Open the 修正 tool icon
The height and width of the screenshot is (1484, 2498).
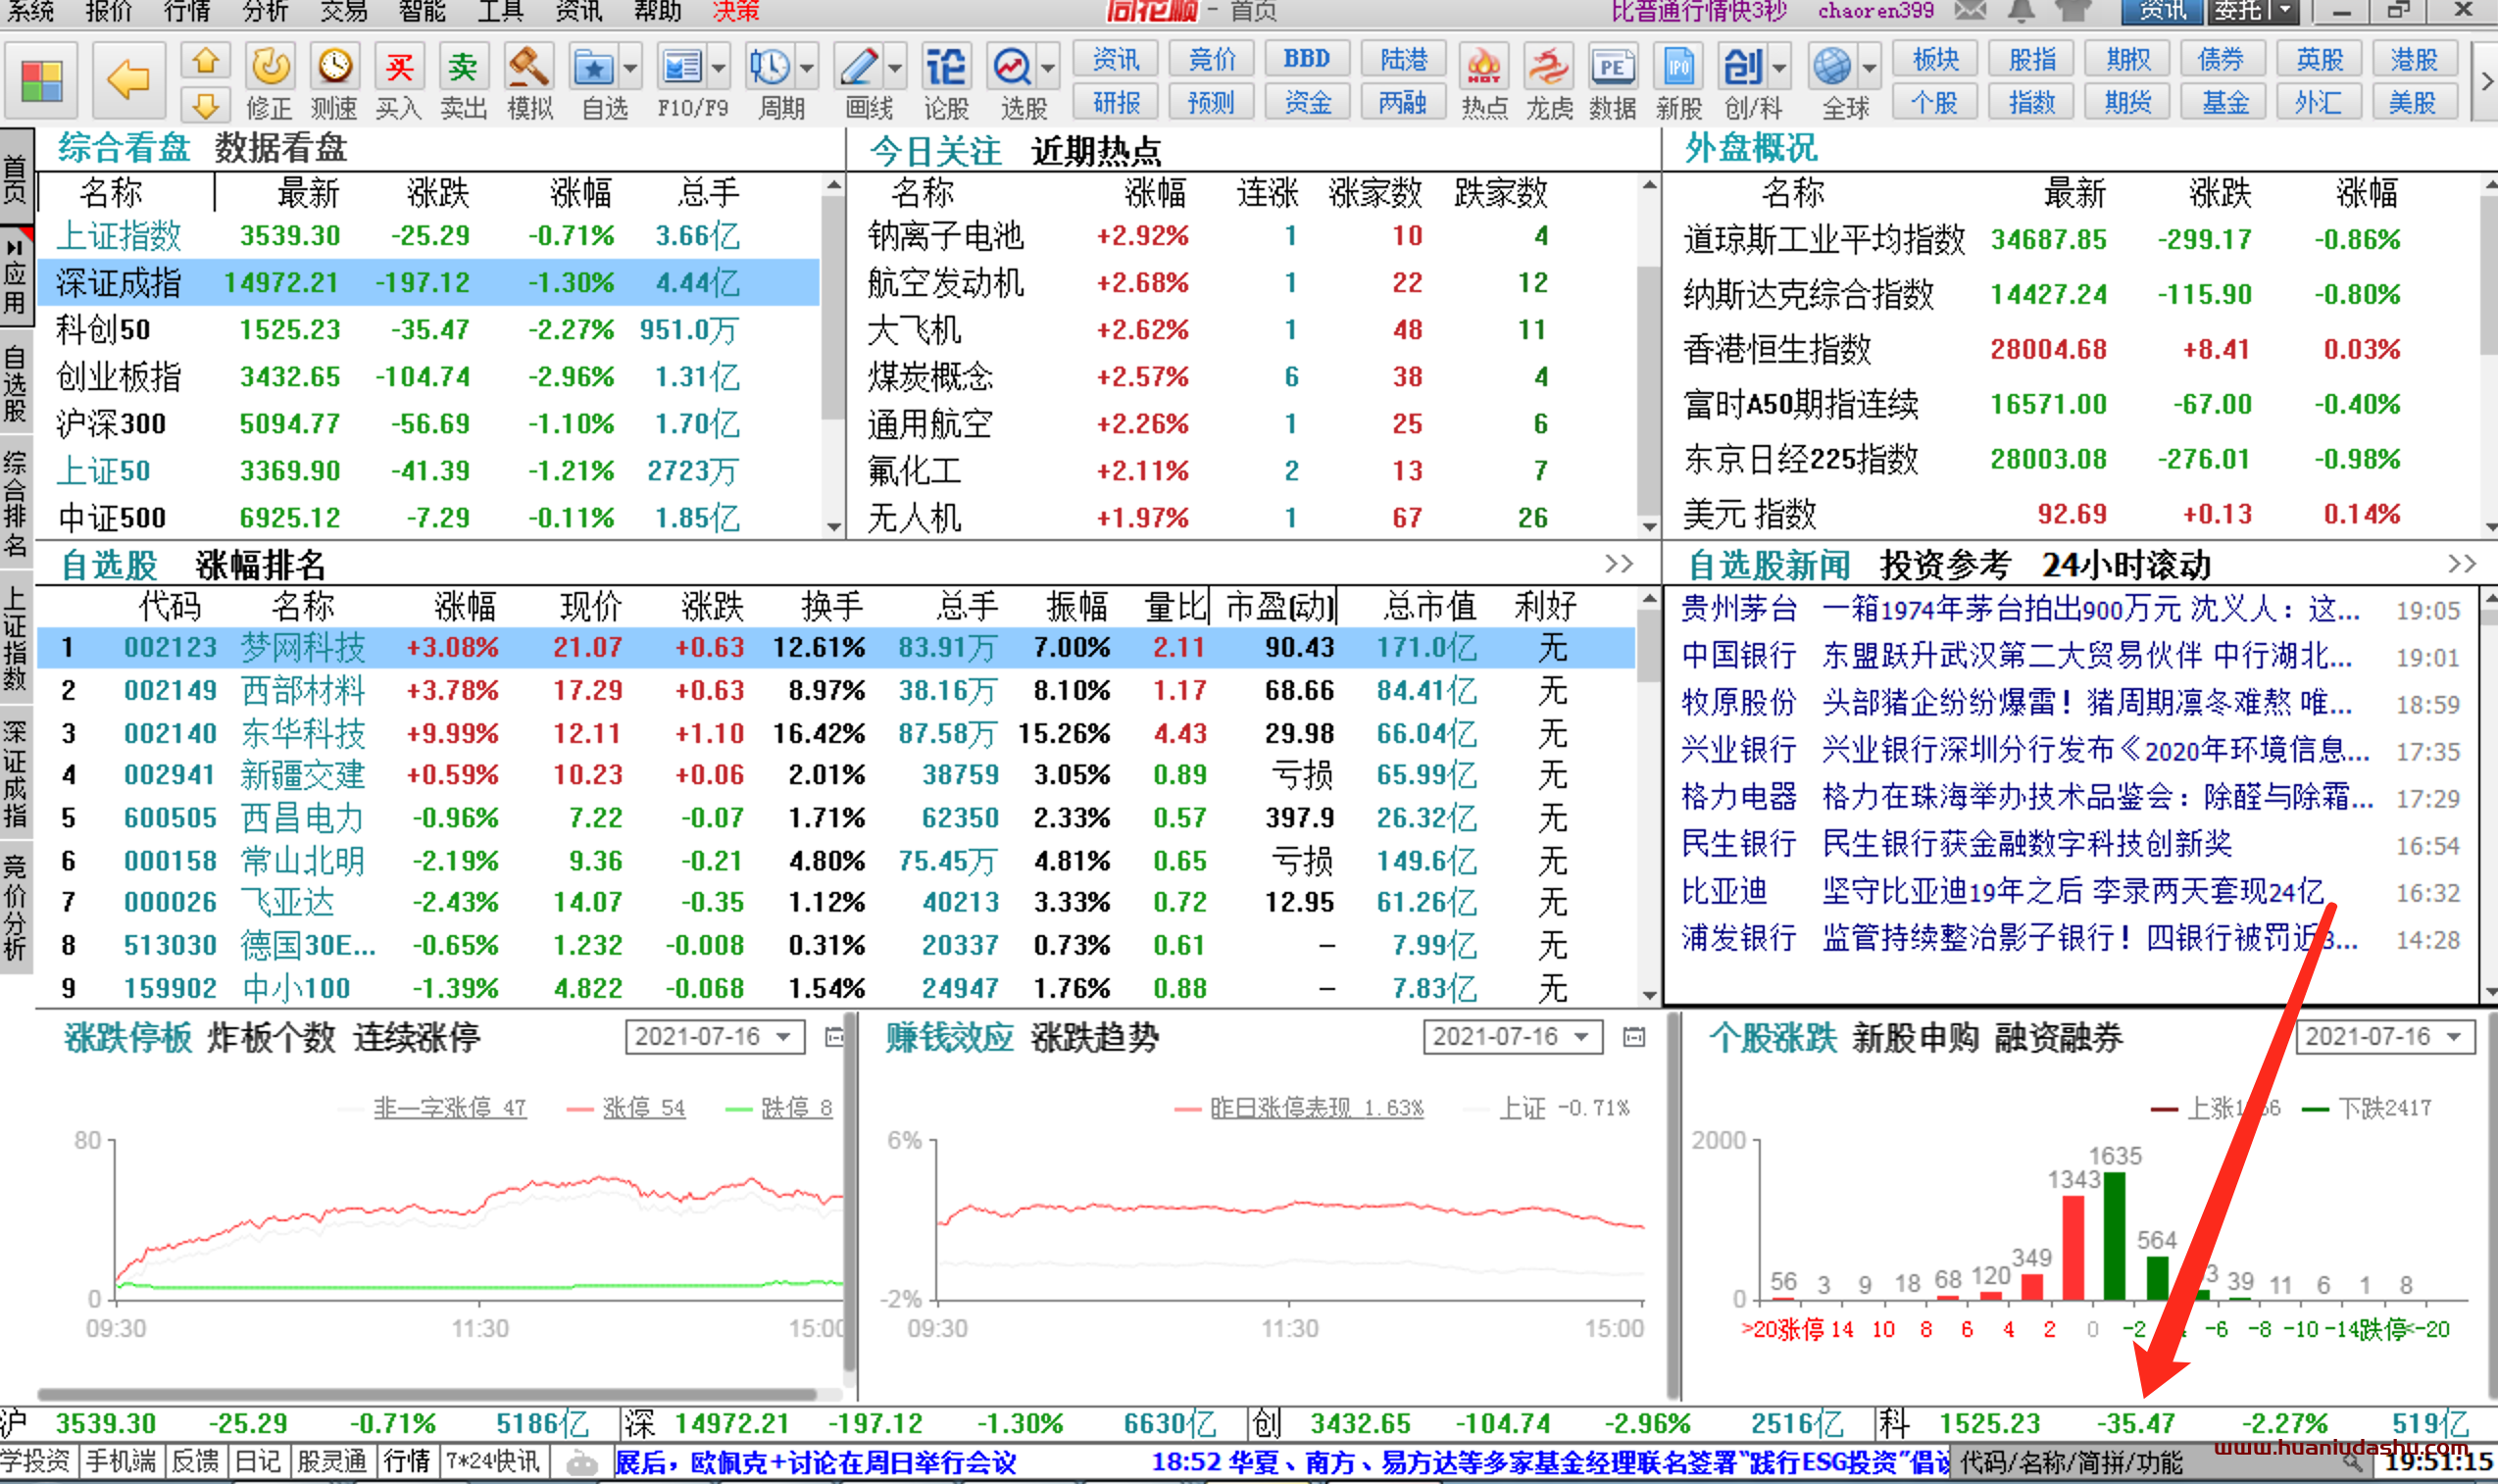tap(269, 68)
